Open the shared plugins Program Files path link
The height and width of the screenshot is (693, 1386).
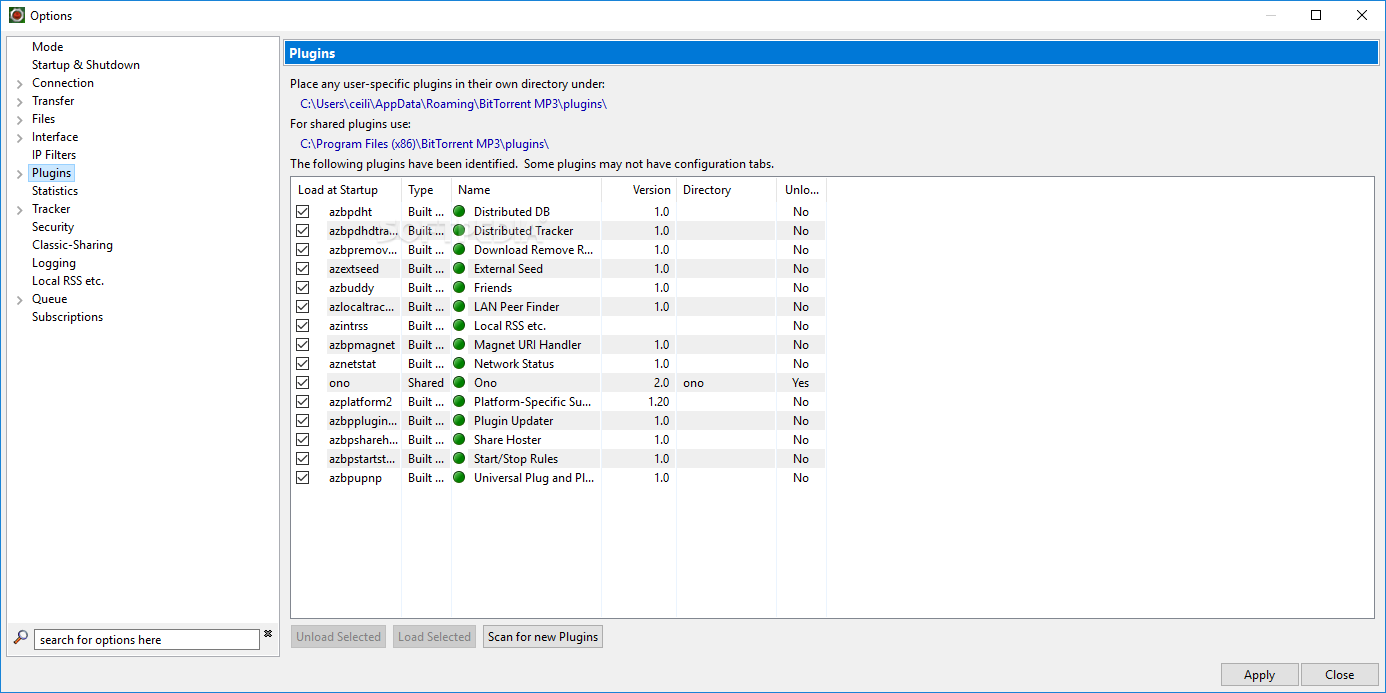(424, 144)
